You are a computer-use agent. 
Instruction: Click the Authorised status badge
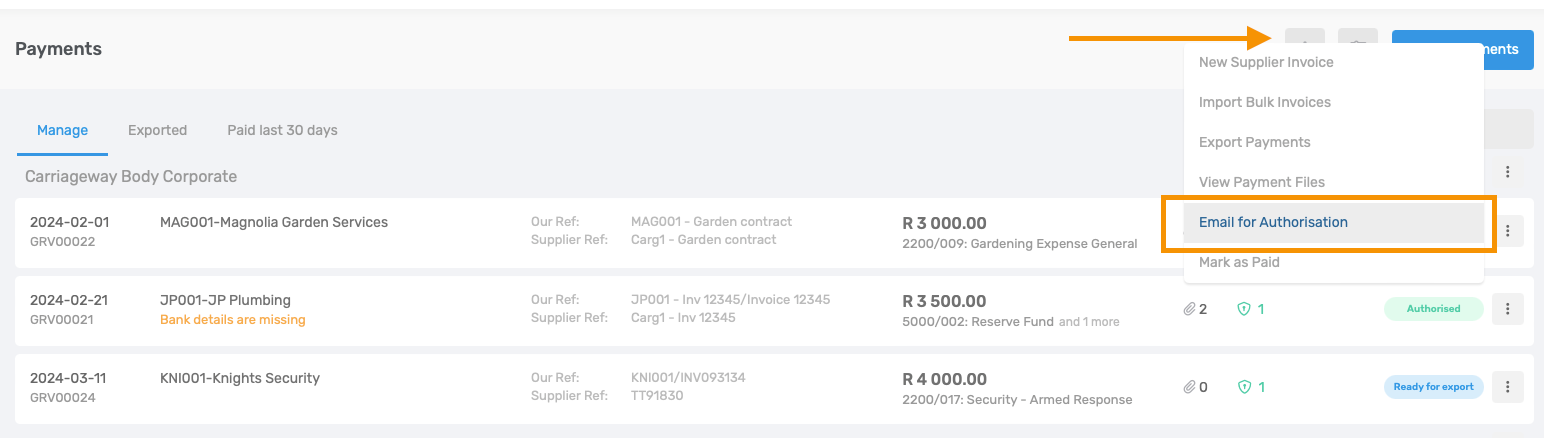1433,309
